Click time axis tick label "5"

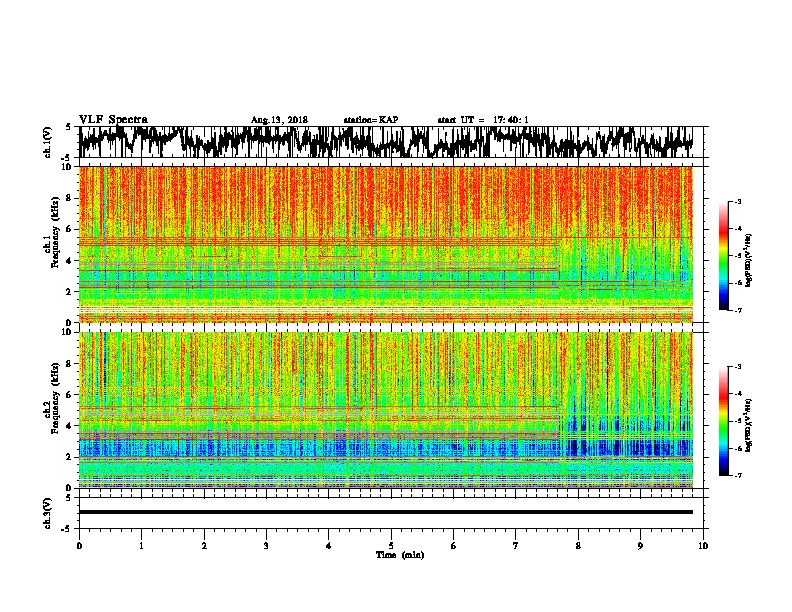pyautogui.click(x=391, y=546)
